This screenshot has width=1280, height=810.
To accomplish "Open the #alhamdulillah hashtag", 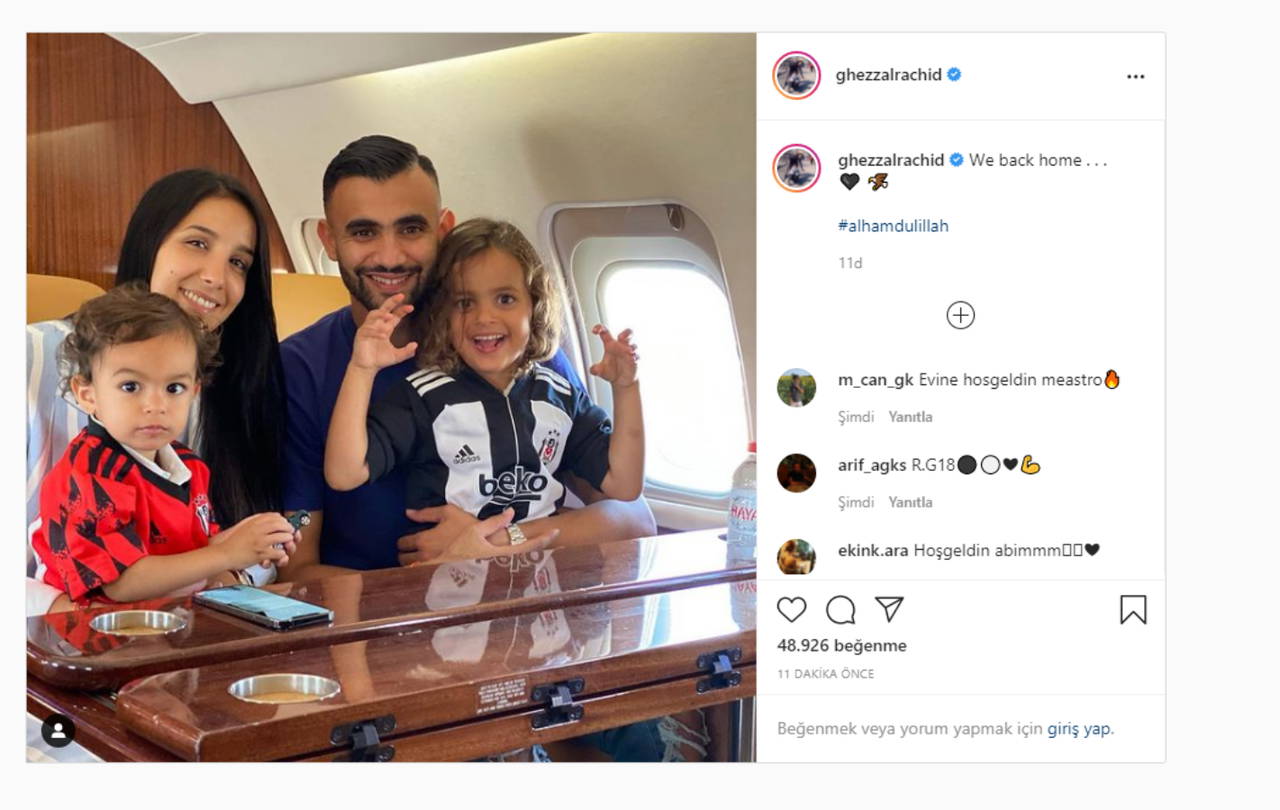I will click(x=893, y=226).
